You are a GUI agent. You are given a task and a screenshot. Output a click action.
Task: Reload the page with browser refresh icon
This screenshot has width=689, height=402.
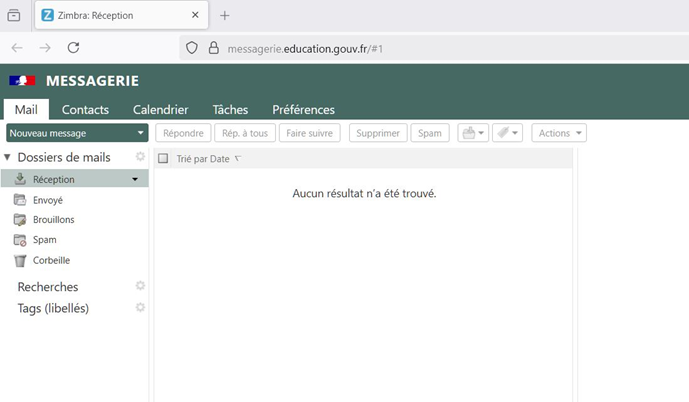point(73,47)
